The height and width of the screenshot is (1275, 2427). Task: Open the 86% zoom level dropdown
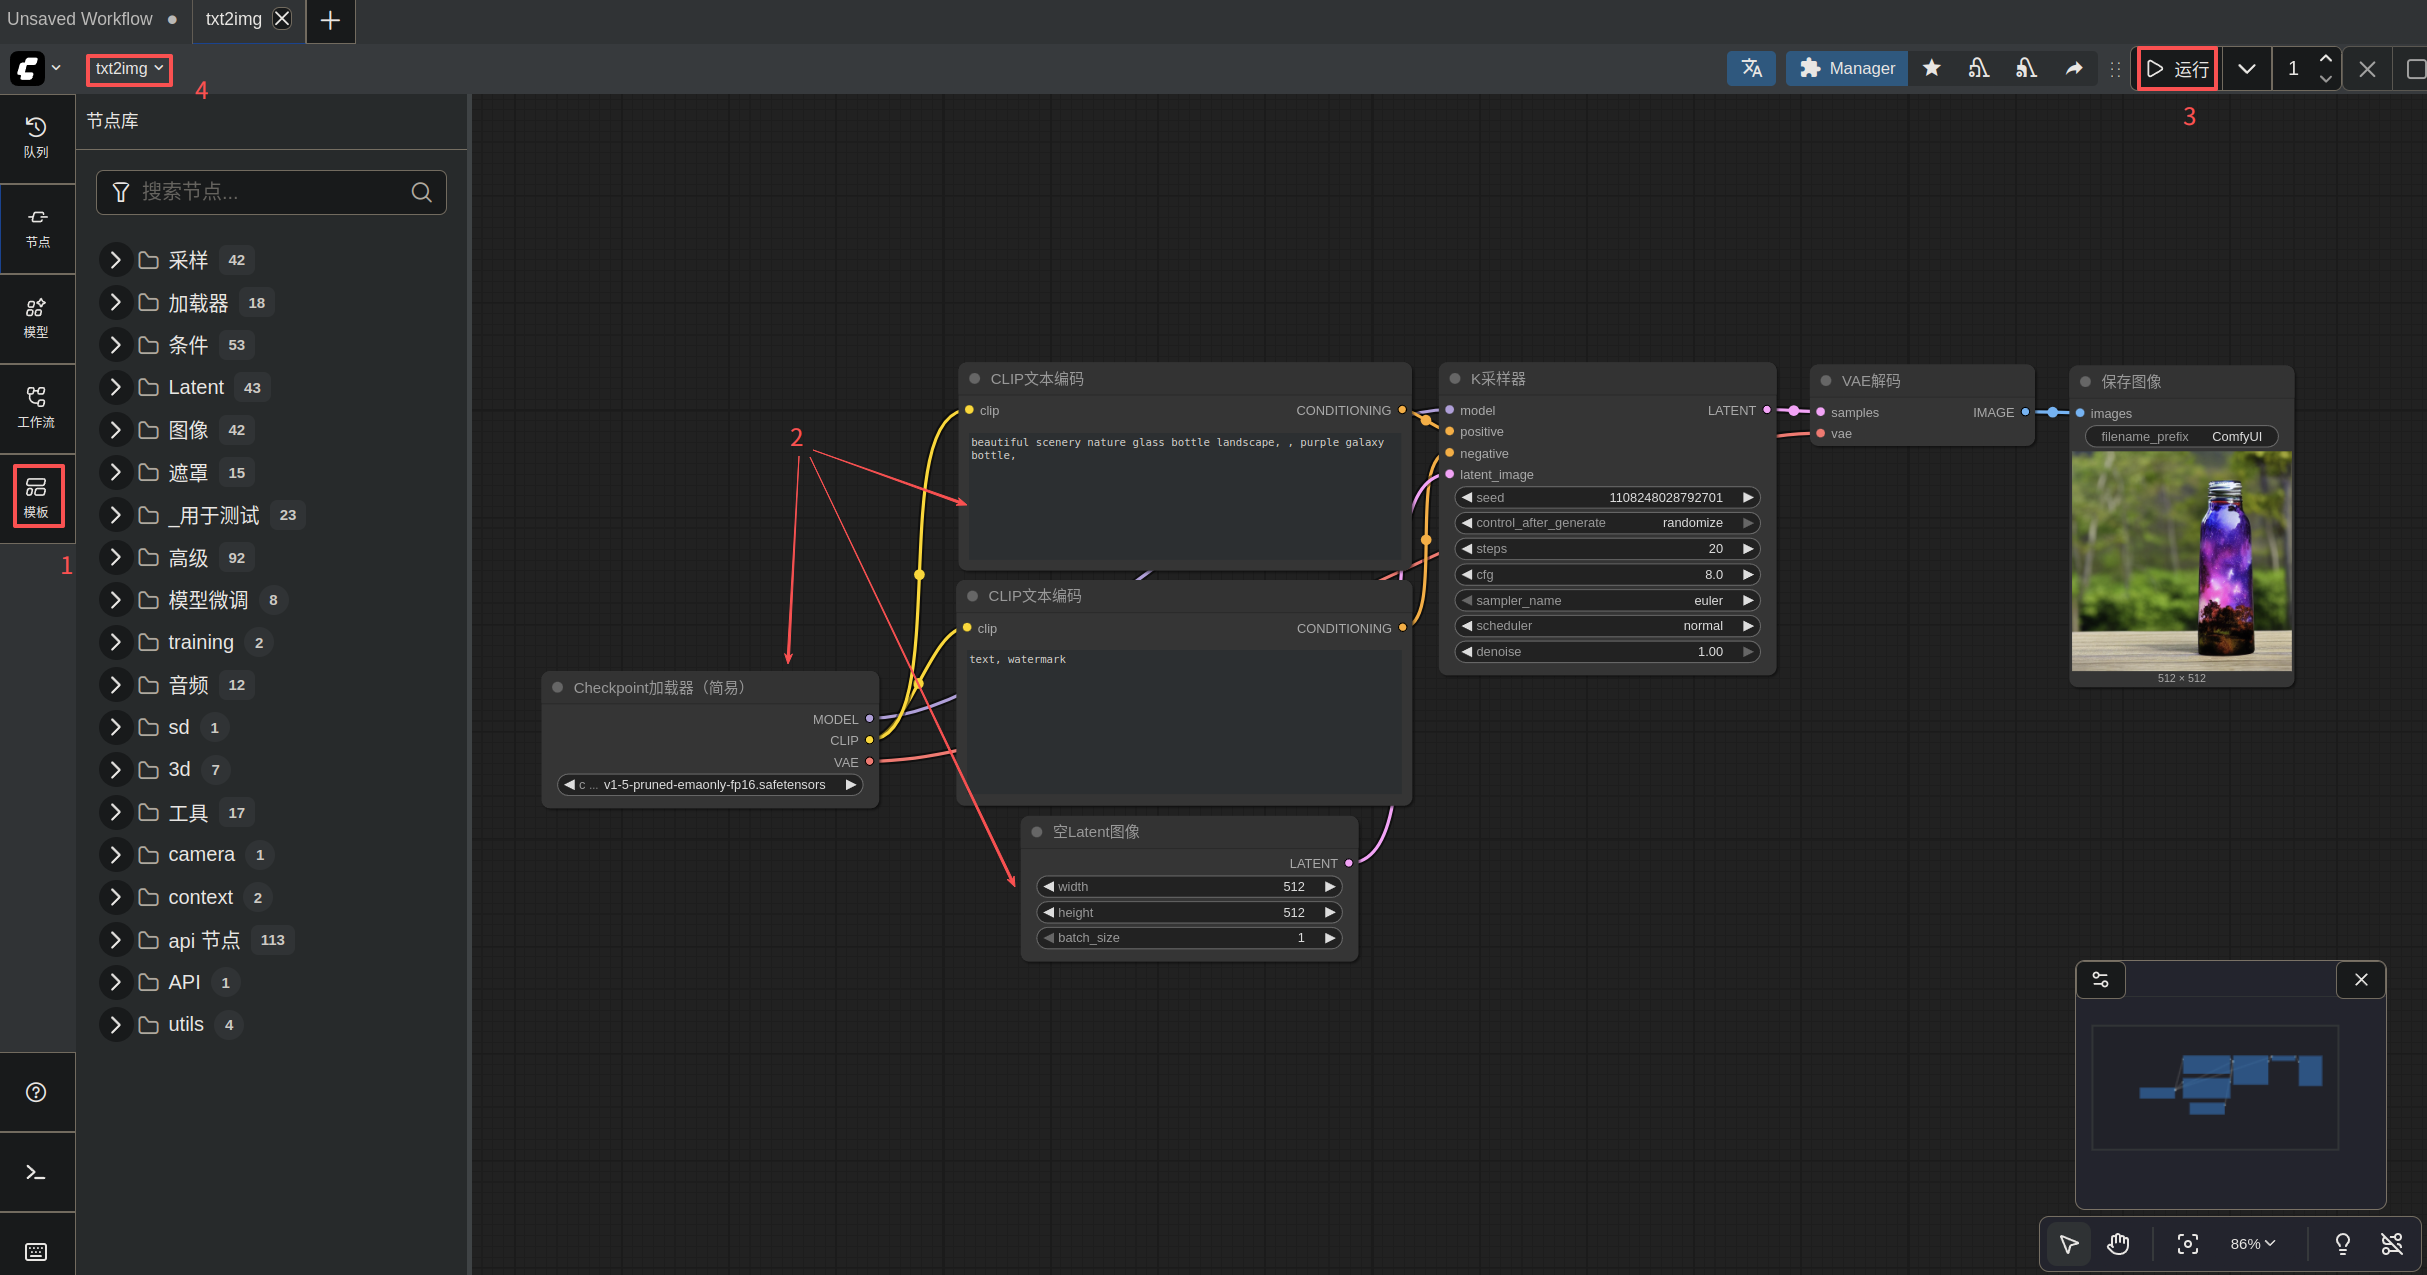2252,1243
